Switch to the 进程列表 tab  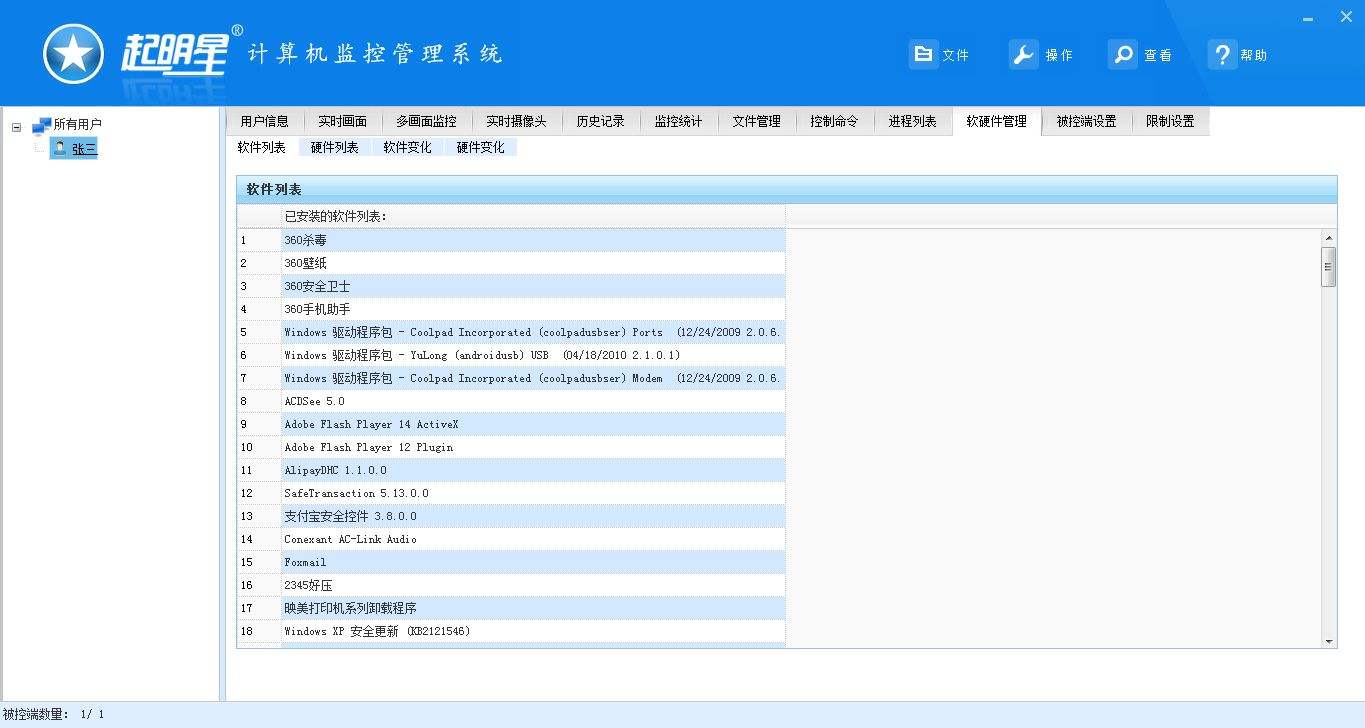912,121
